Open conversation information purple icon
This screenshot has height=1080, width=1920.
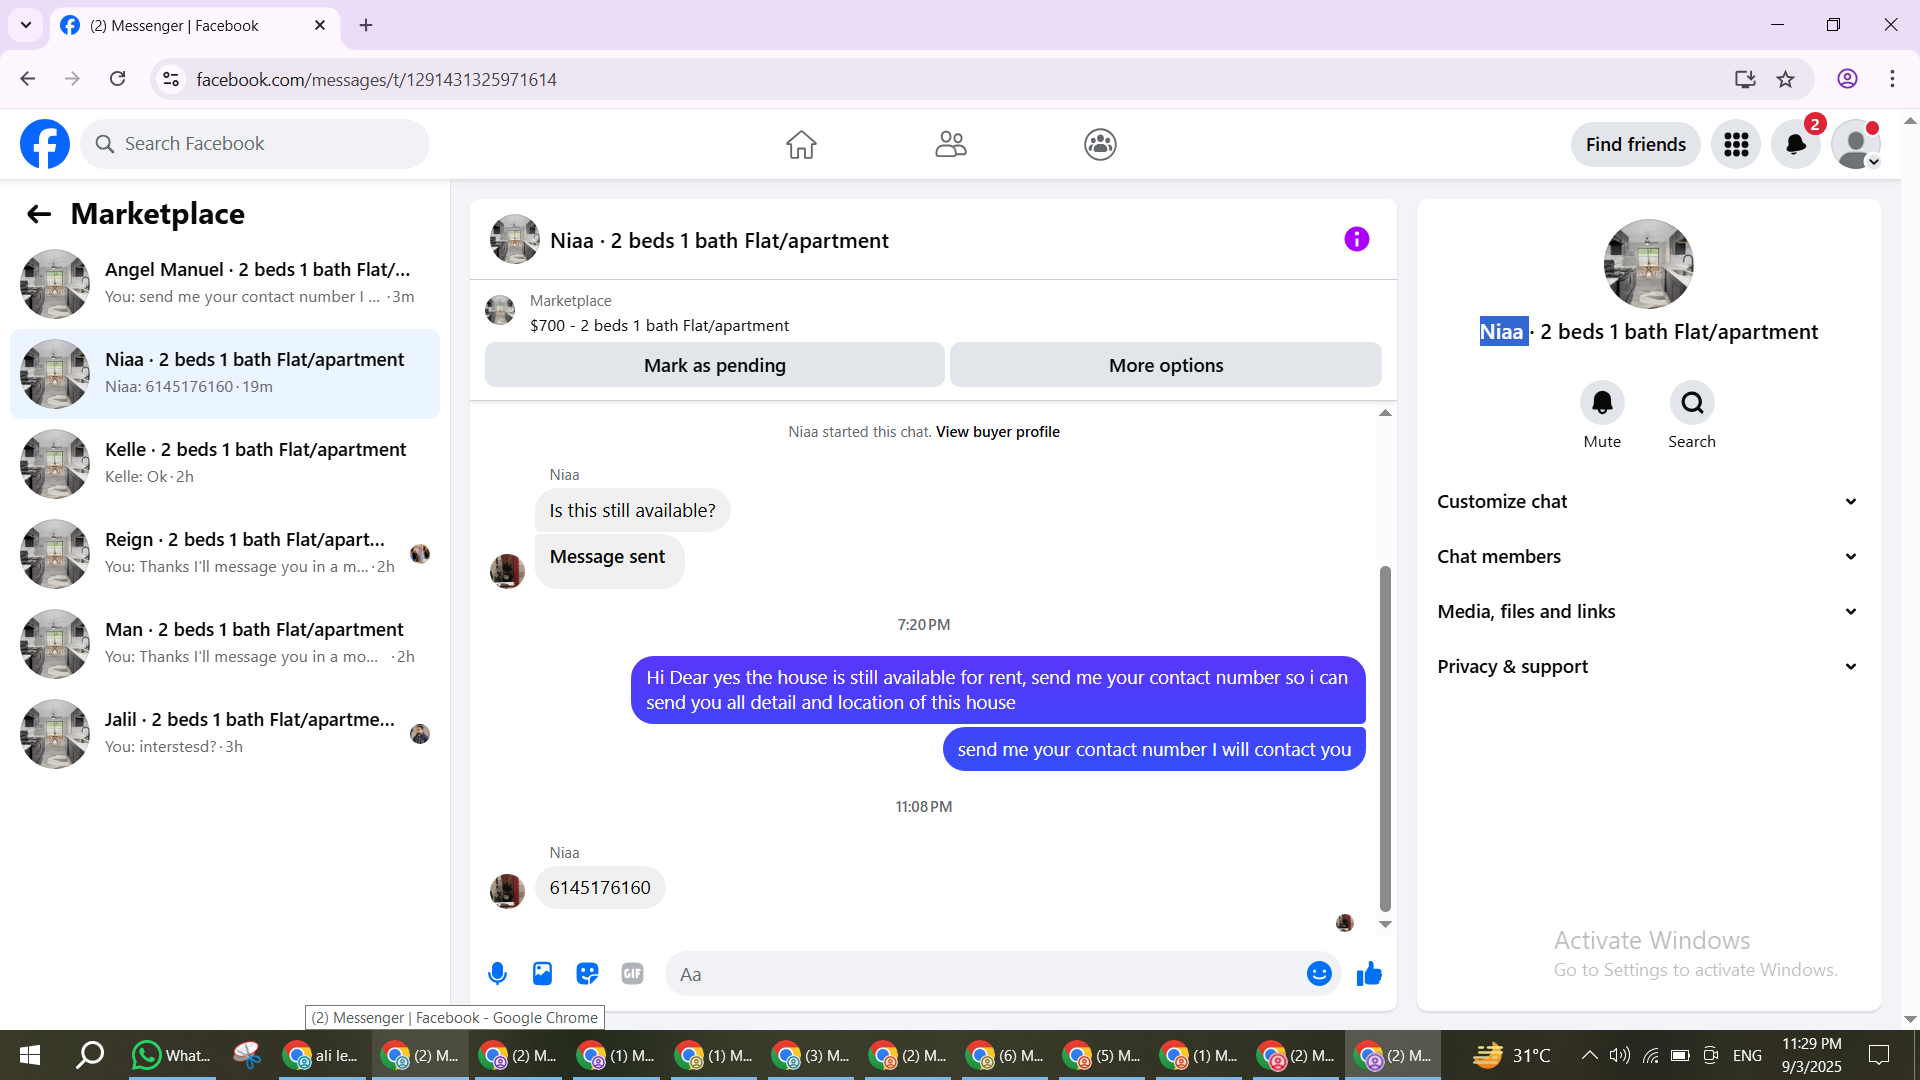point(1356,239)
